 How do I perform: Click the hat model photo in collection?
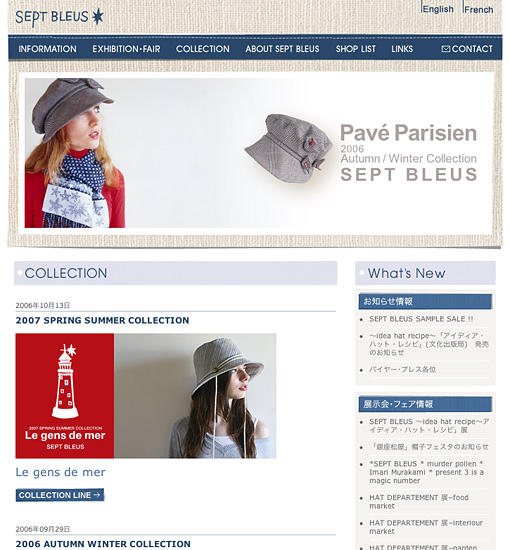point(195,396)
